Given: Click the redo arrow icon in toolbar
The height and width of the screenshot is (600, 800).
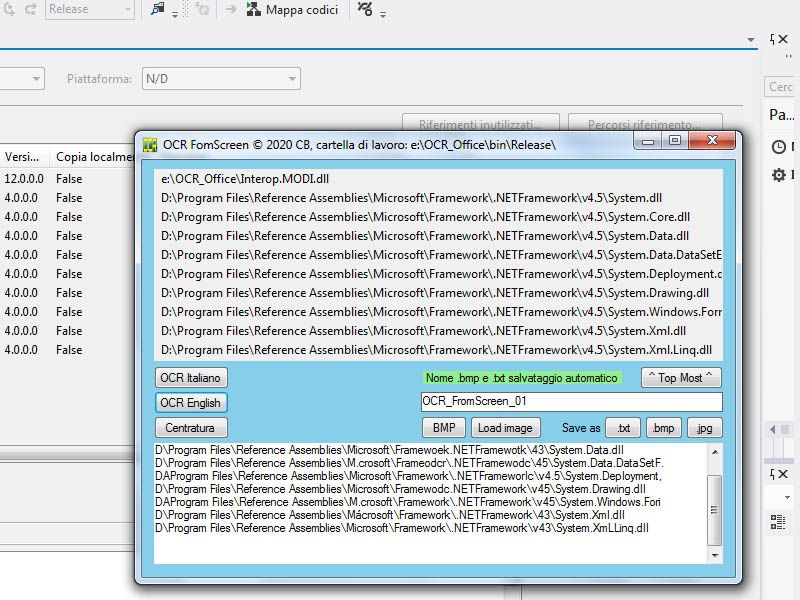Looking at the screenshot, I should (x=32, y=9).
